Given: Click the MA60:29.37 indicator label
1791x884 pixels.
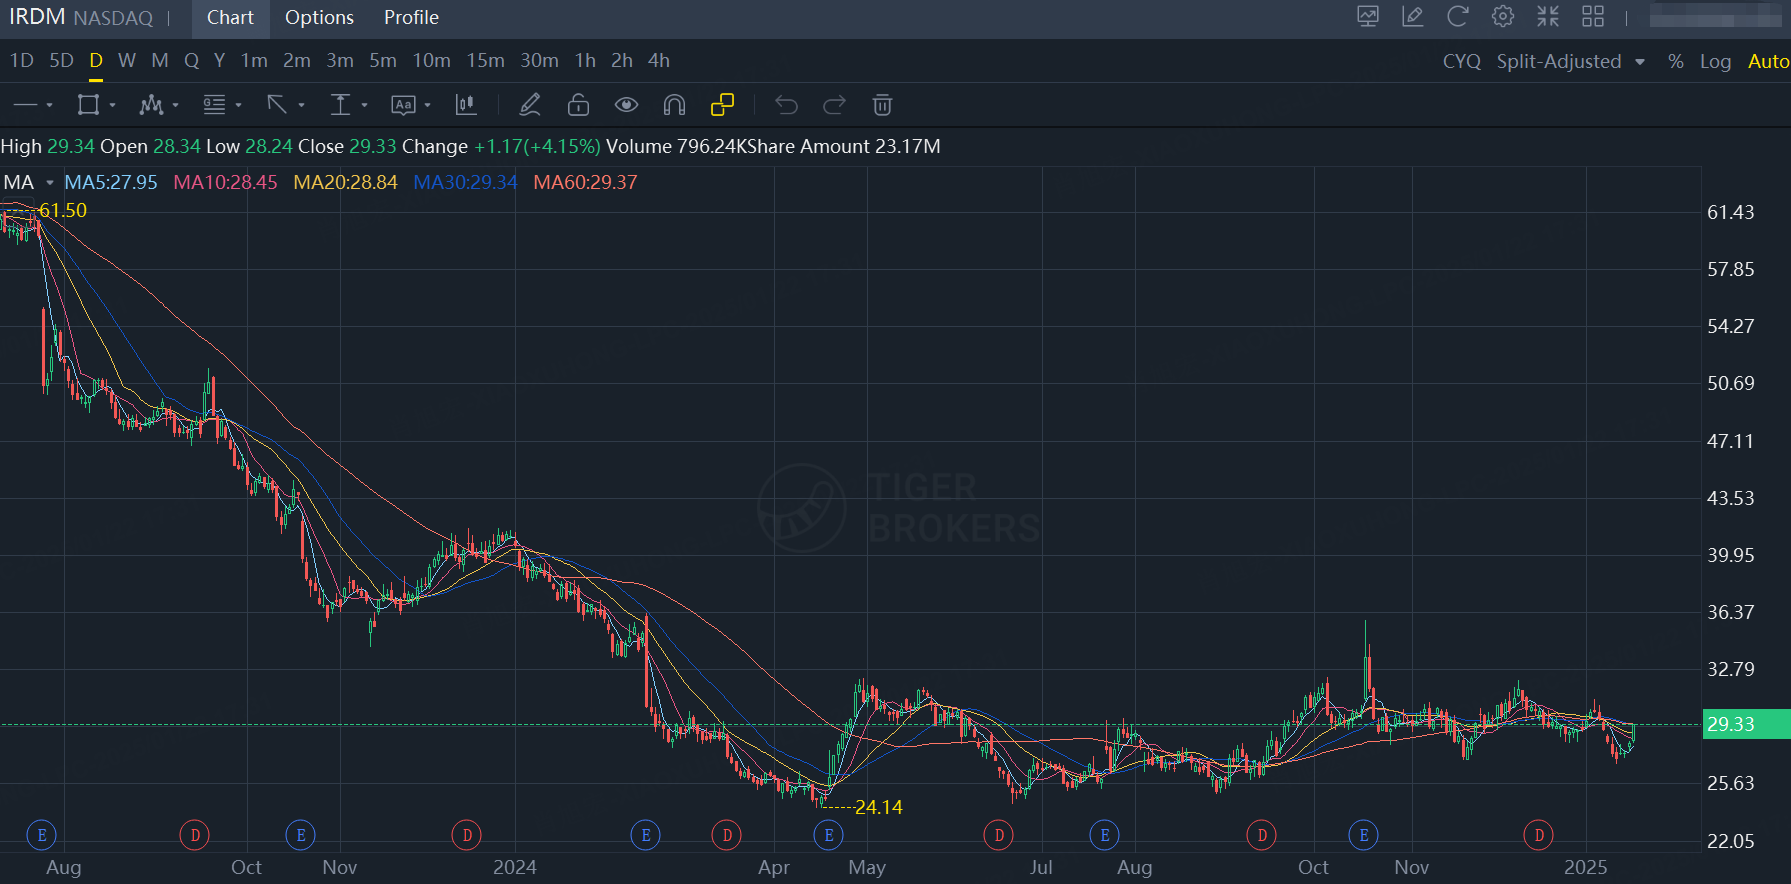Looking at the screenshot, I should tap(585, 182).
